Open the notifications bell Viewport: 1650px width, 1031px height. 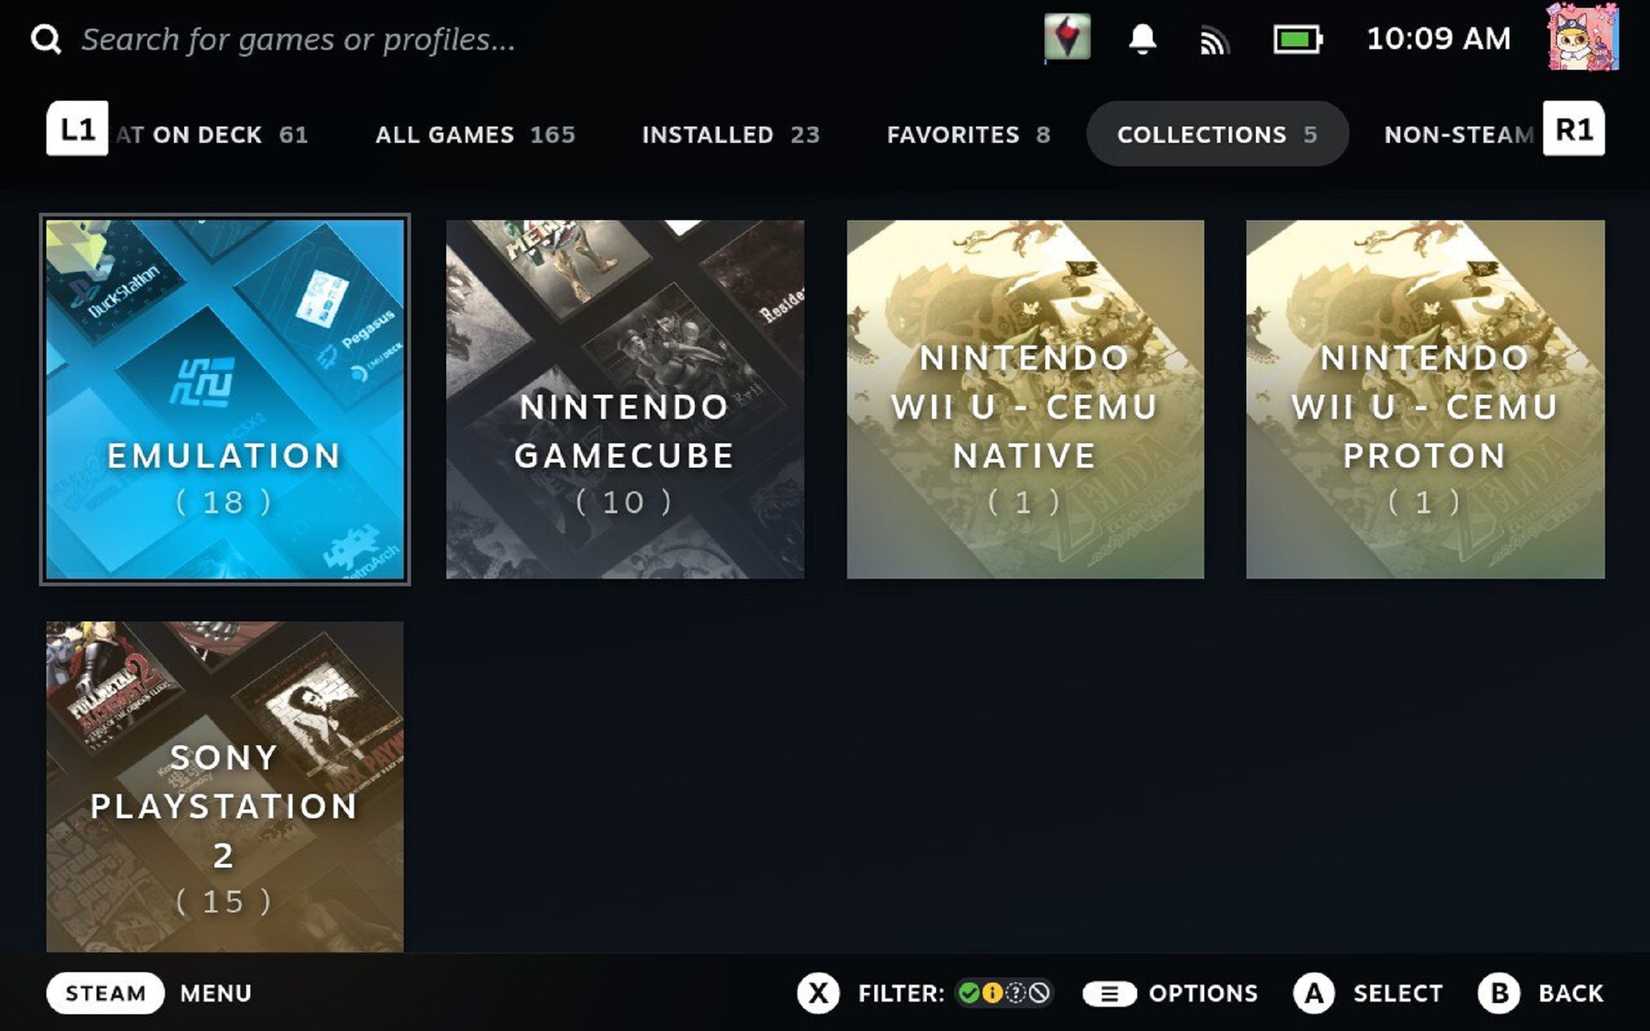[x=1142, y=40]
